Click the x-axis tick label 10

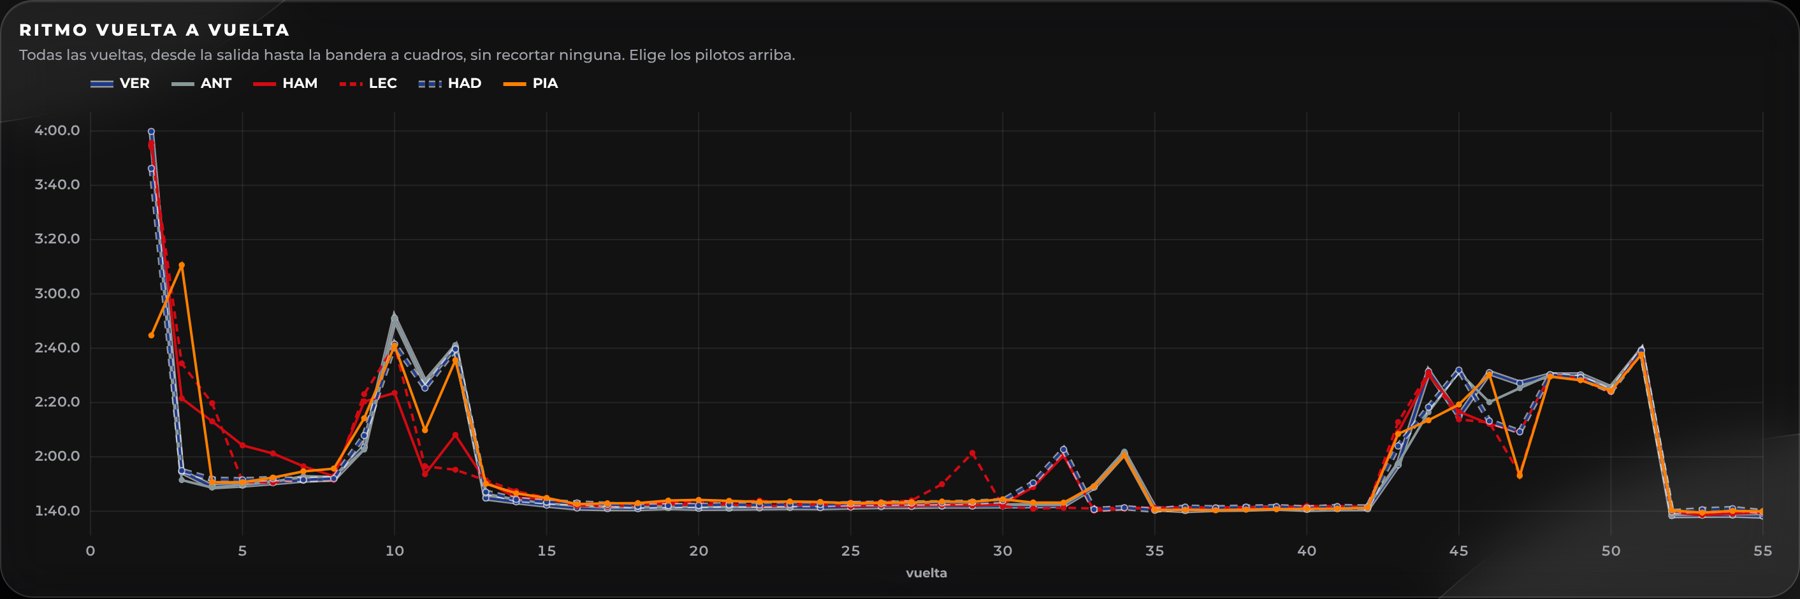(394, 551)
